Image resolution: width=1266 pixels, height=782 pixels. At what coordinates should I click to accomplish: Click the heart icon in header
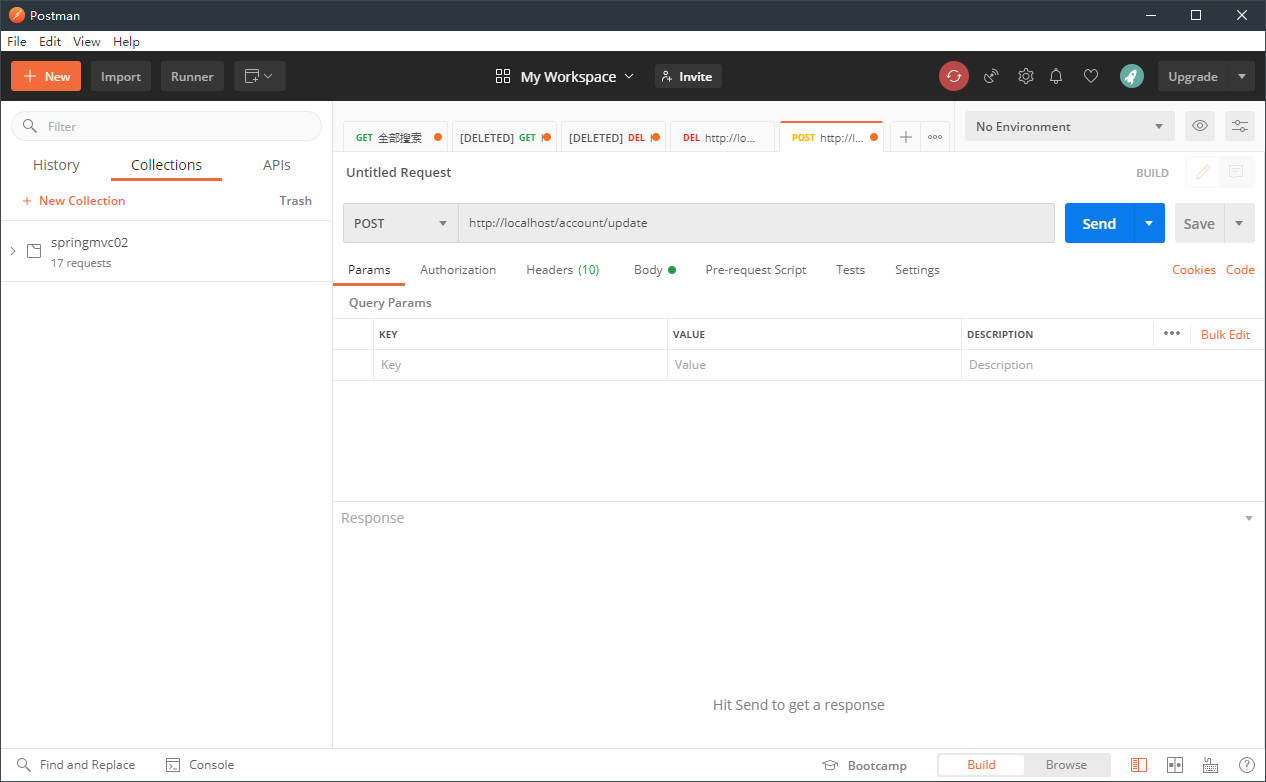1091,76
